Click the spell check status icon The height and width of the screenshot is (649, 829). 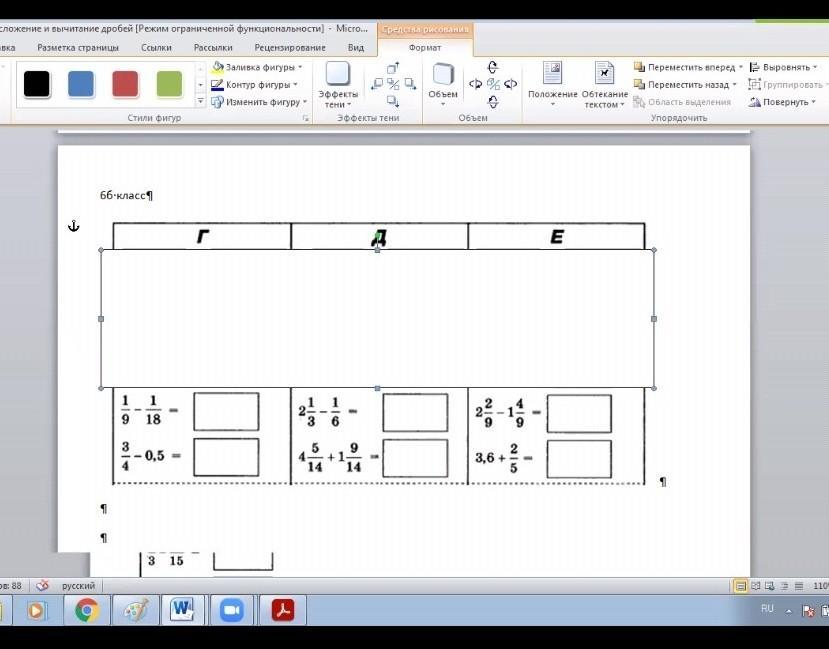point(42,586)
